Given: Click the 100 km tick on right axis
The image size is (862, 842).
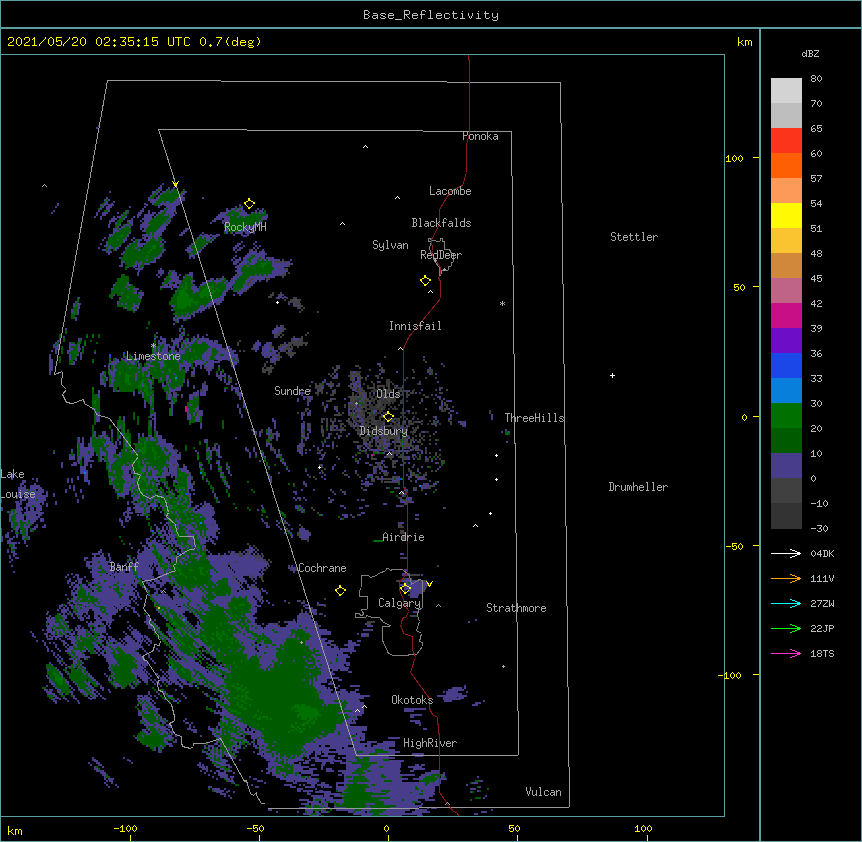Looking at the screenshot, I should 734,158.
